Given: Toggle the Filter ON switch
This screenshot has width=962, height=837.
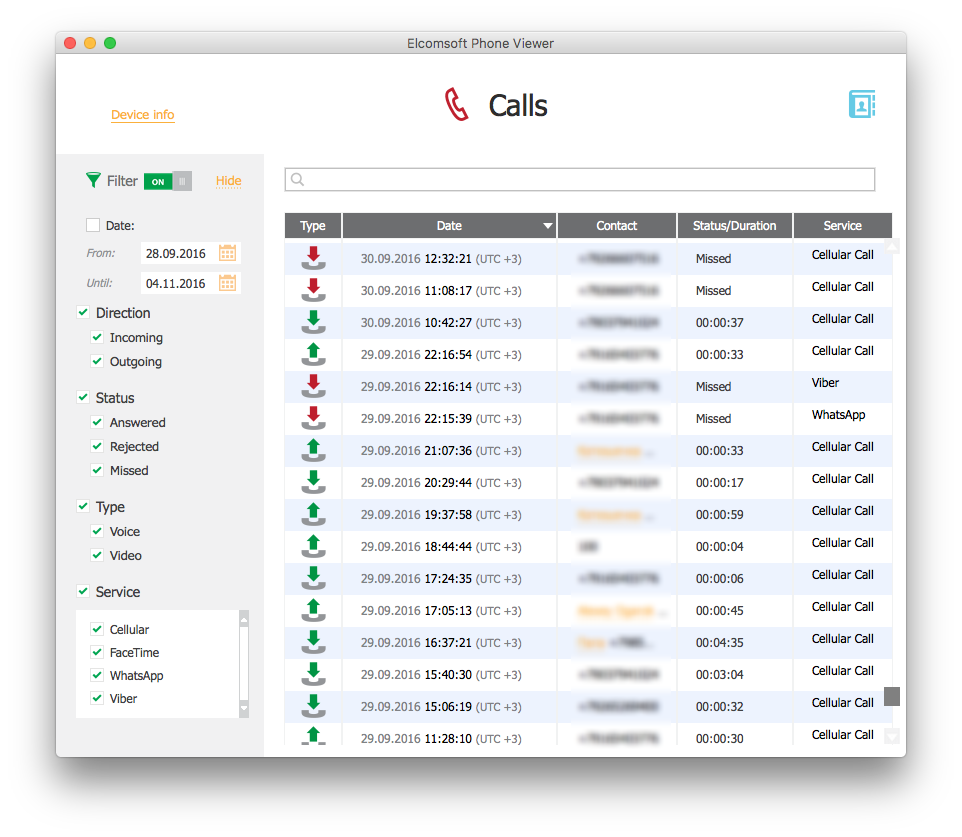Looking at the screenshot, I should pos(167,181).
